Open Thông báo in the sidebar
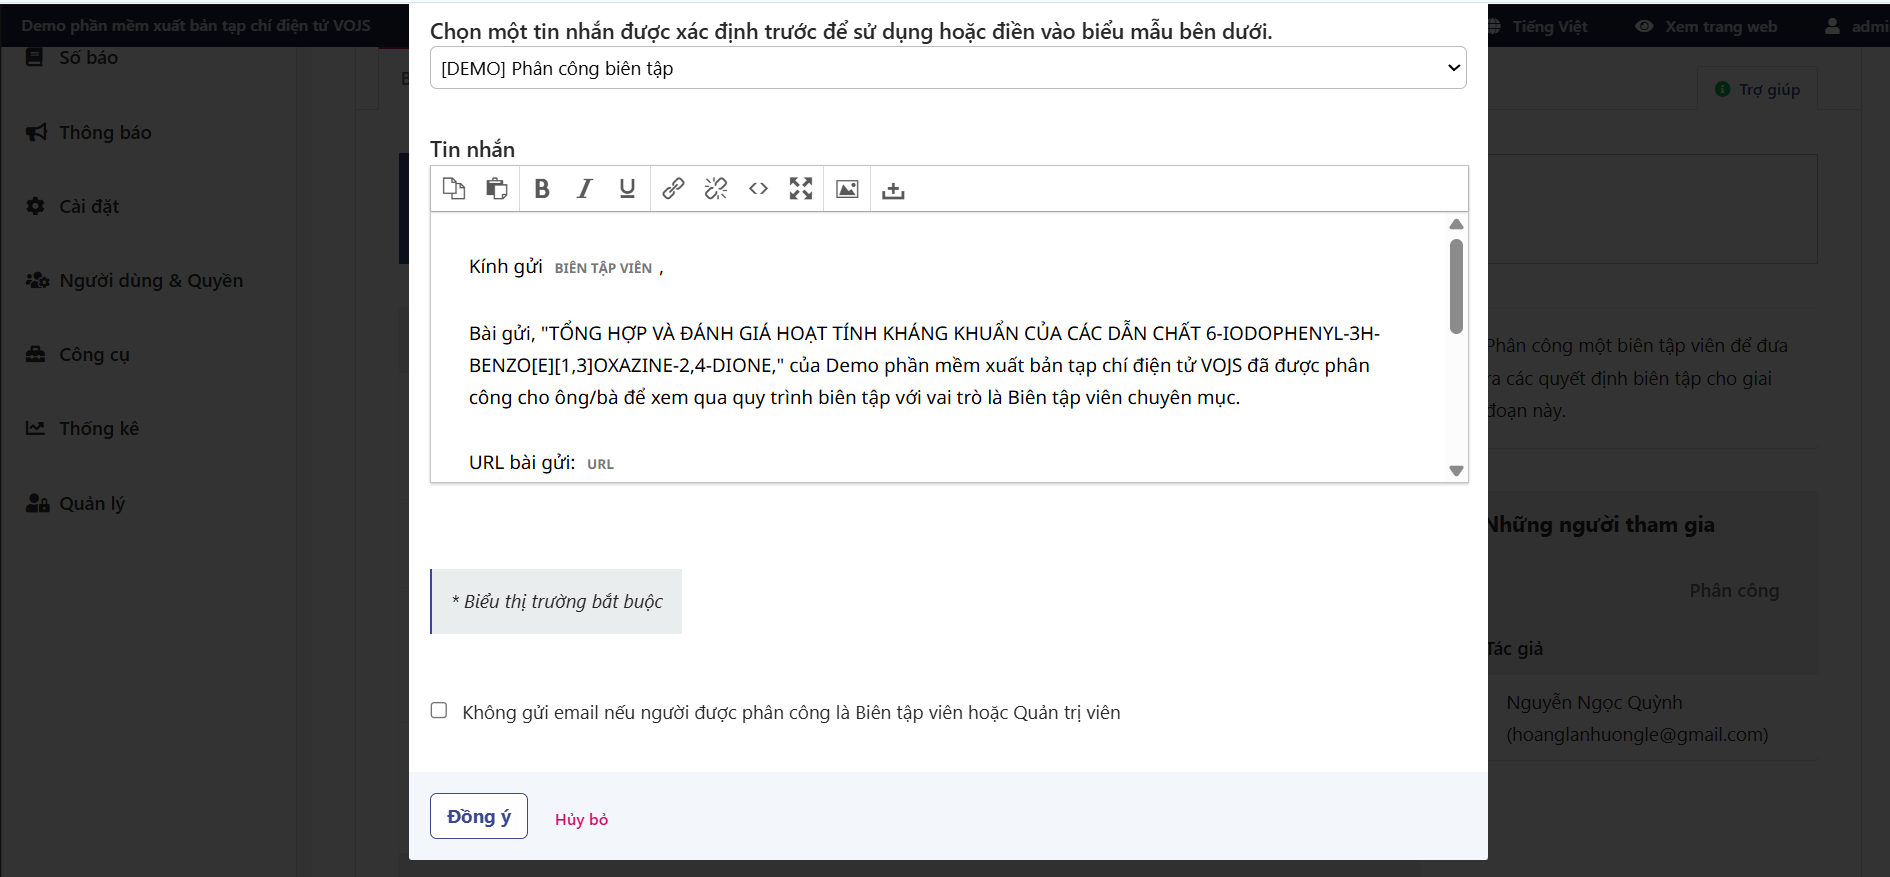The height and width of the screenshot is (877, 1890). pyautogui.click(x=105, y=132)
